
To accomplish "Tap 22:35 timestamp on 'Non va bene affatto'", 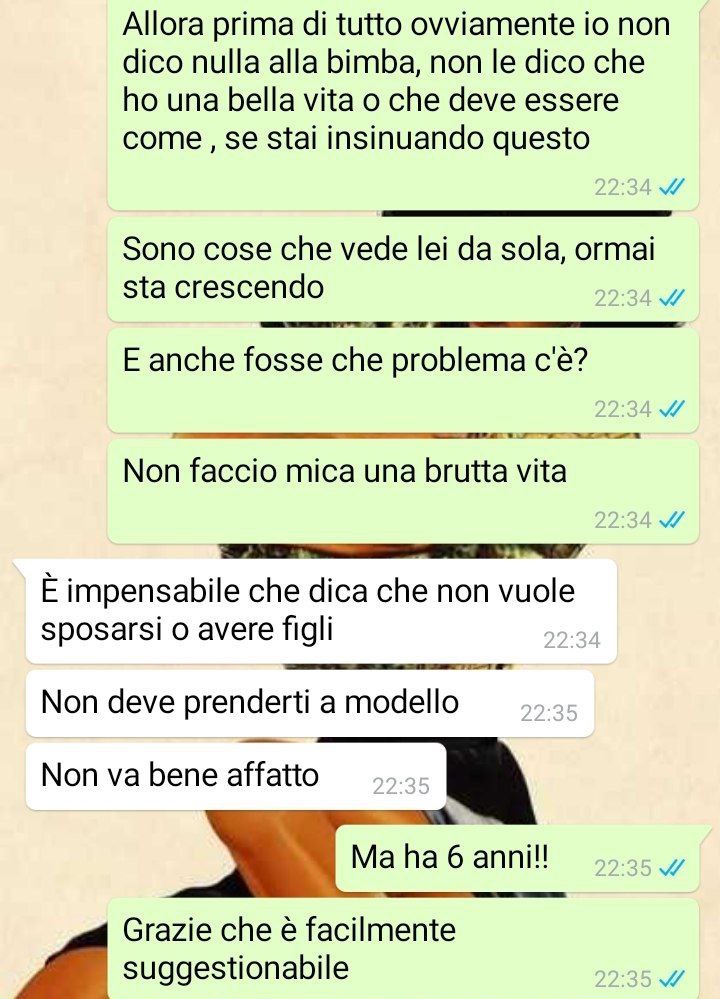I will (401, 786).
